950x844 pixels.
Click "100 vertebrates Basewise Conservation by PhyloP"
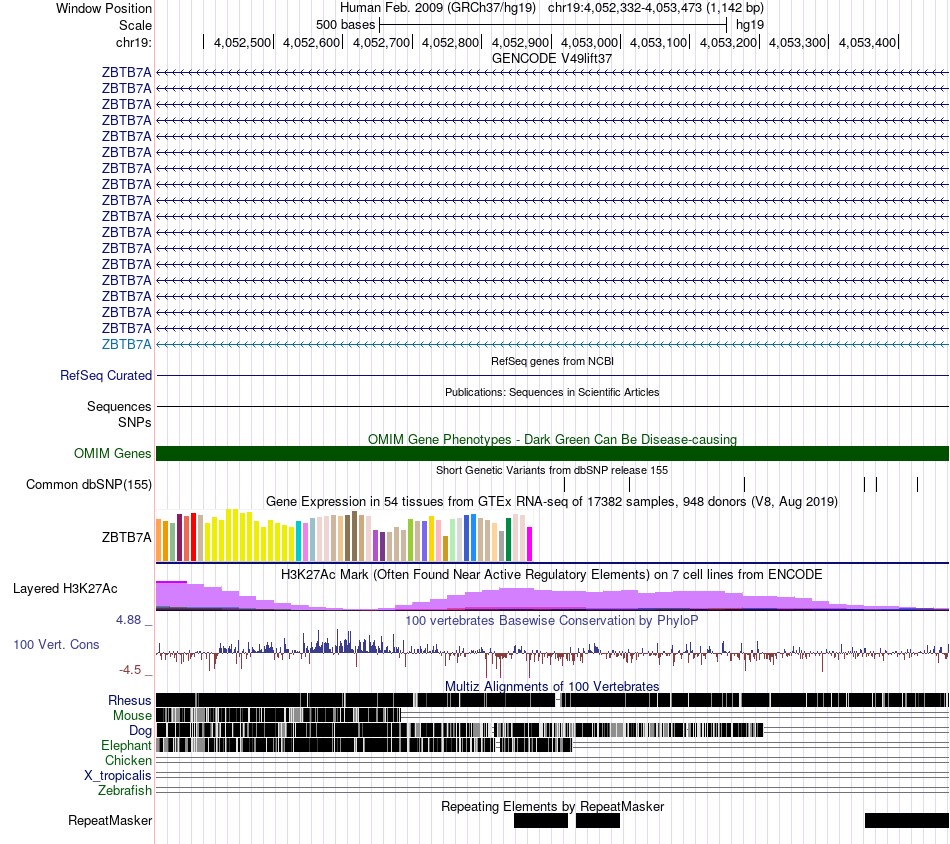click(552, 620)
